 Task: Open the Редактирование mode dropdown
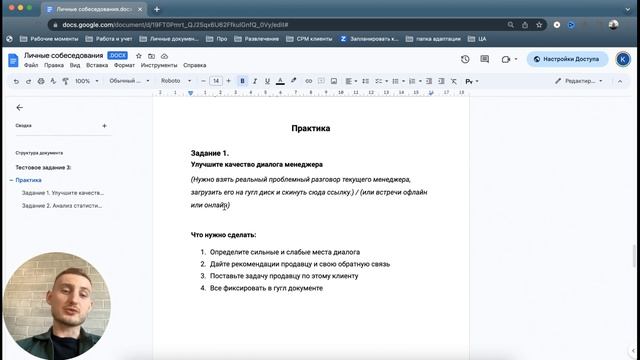click(x=578, y=81)
